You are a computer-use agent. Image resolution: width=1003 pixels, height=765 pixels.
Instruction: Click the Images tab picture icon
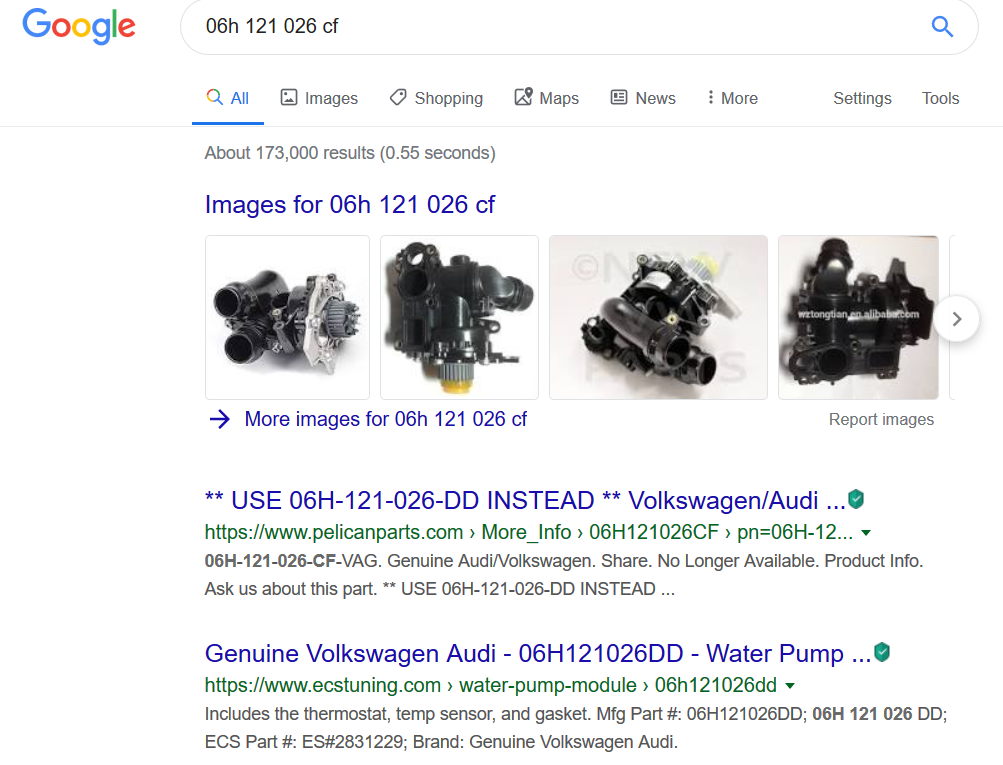click(289, 97)
